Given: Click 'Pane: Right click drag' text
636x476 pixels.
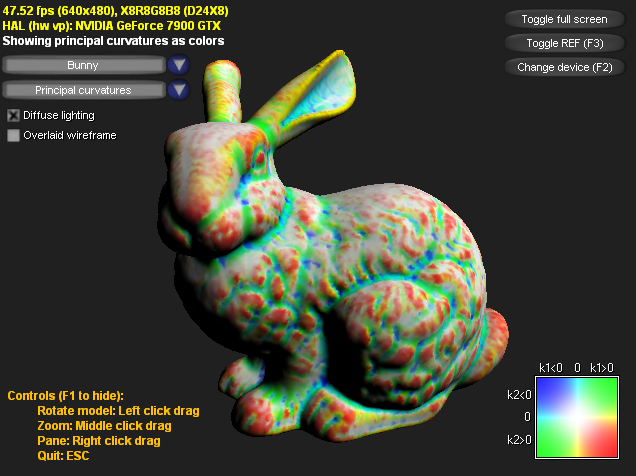Looking at the screenshot, I should (x=99, y=441).
